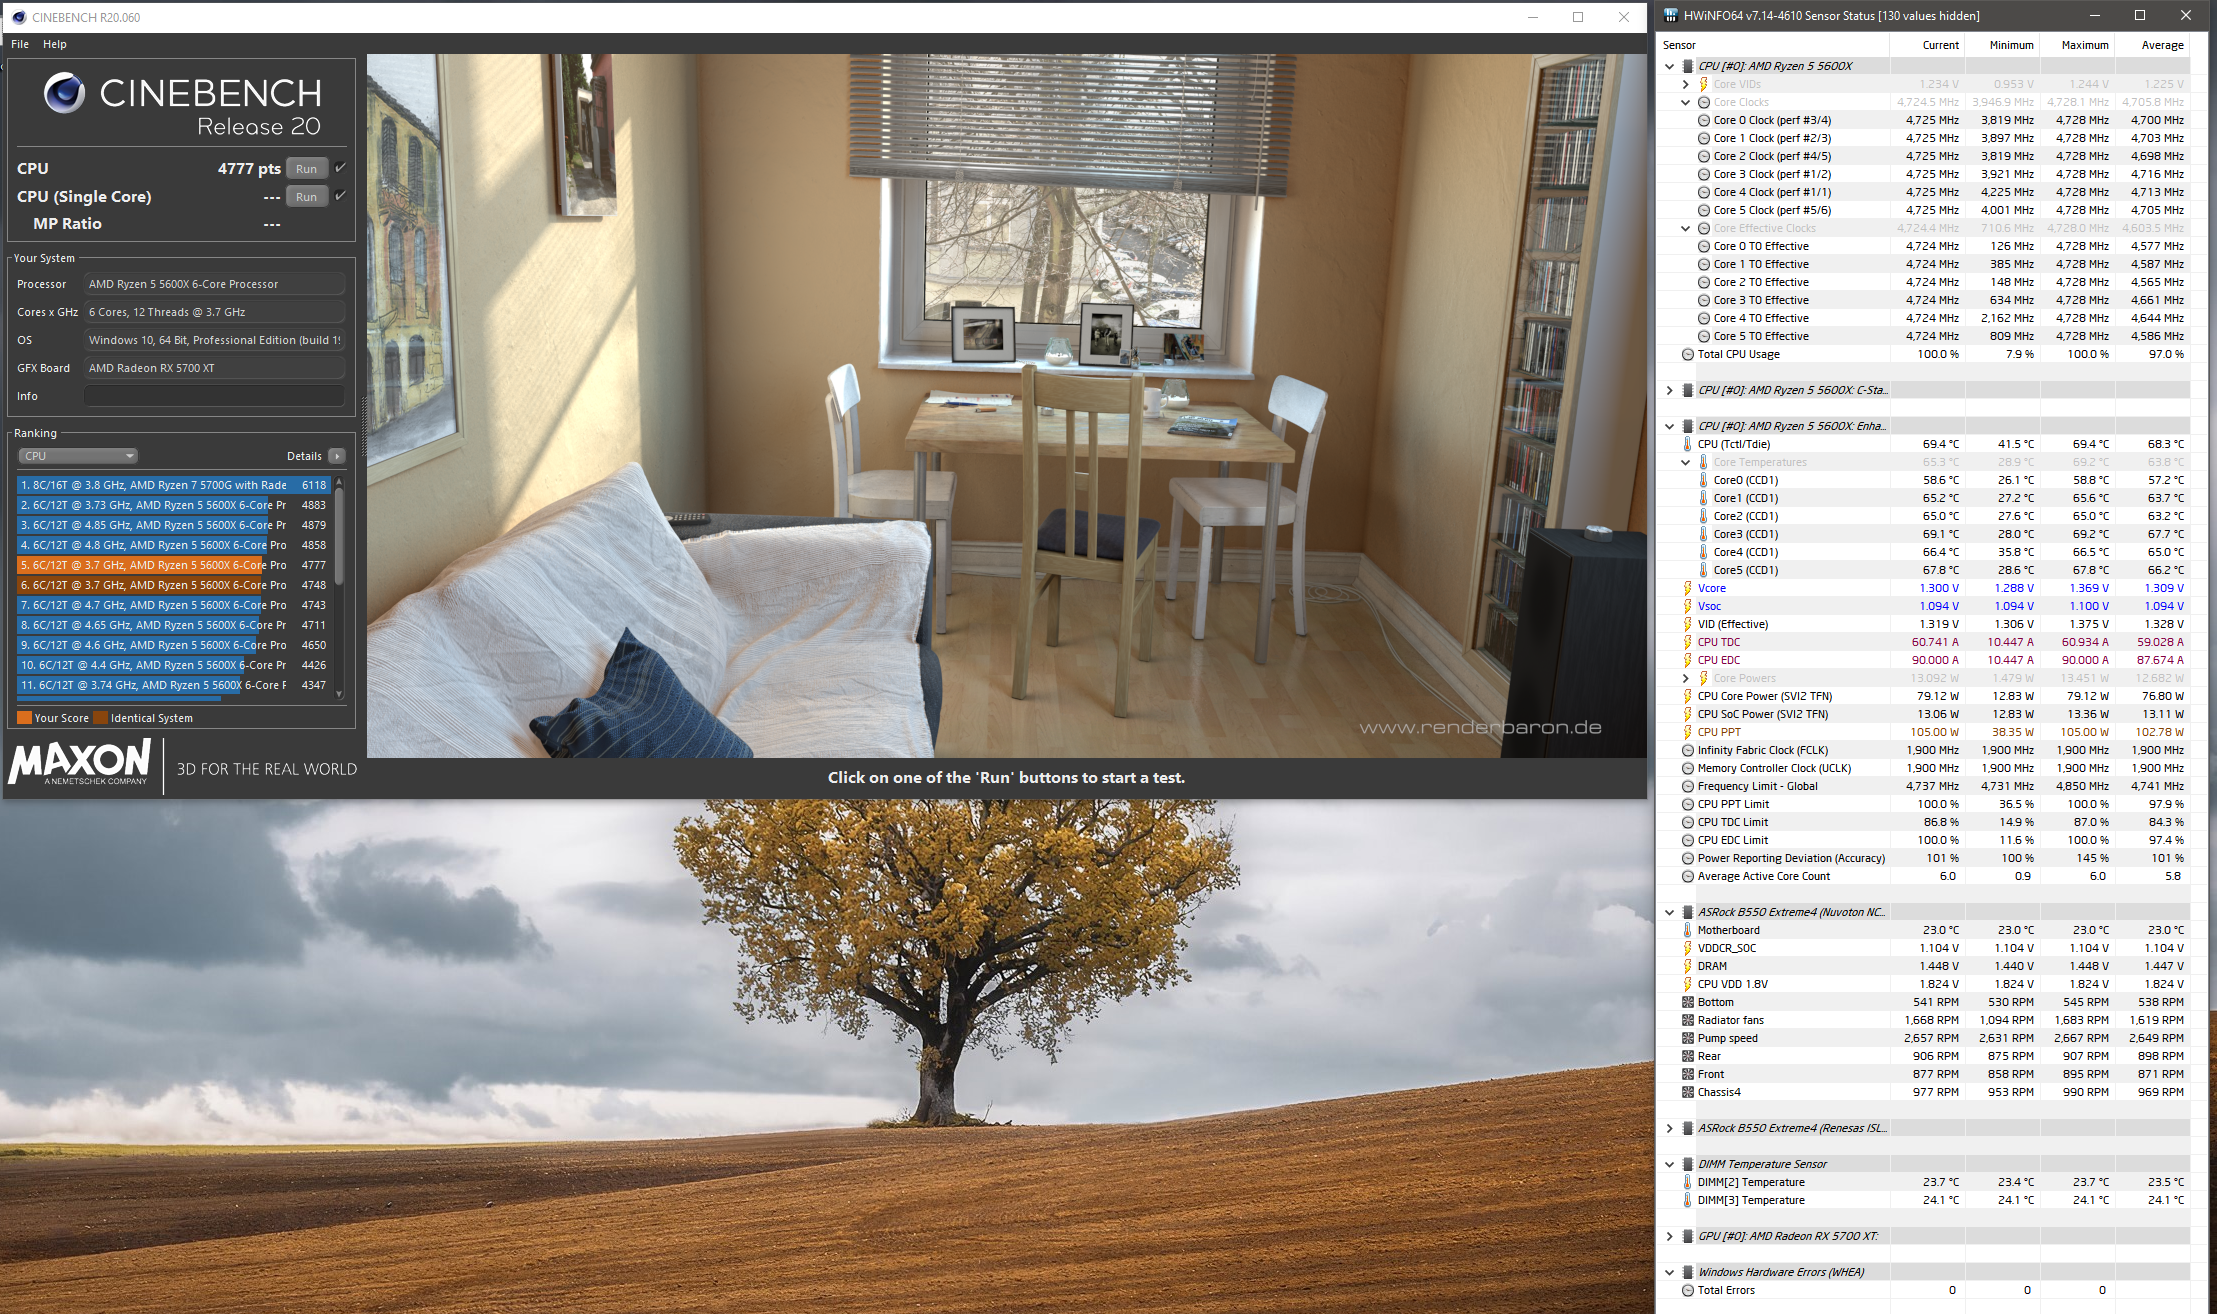Click the CPU PPT lightning bolt icon
This screenshot has height=1314, width=2217.
point(1688,732)
